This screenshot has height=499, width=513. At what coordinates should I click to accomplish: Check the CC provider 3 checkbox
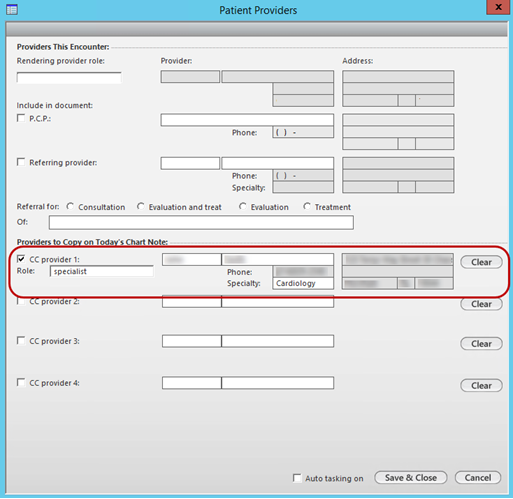[x=21, y=341]
